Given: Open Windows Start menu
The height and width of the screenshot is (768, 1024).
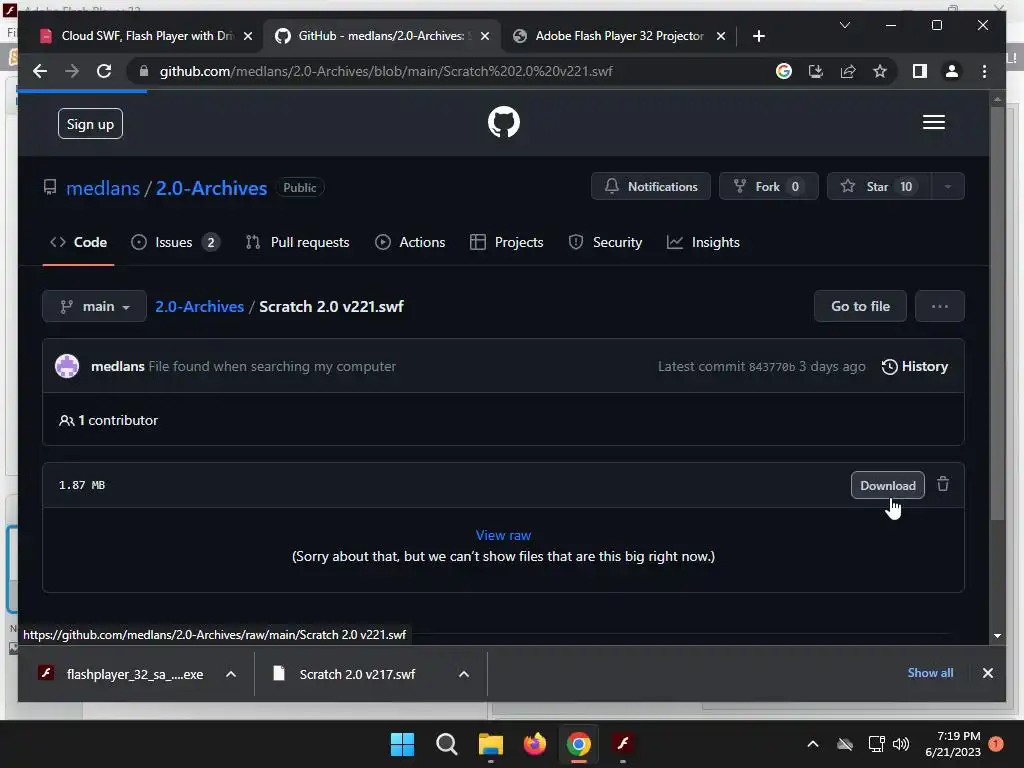Looking at the screenshot, I should coord(402,744).
